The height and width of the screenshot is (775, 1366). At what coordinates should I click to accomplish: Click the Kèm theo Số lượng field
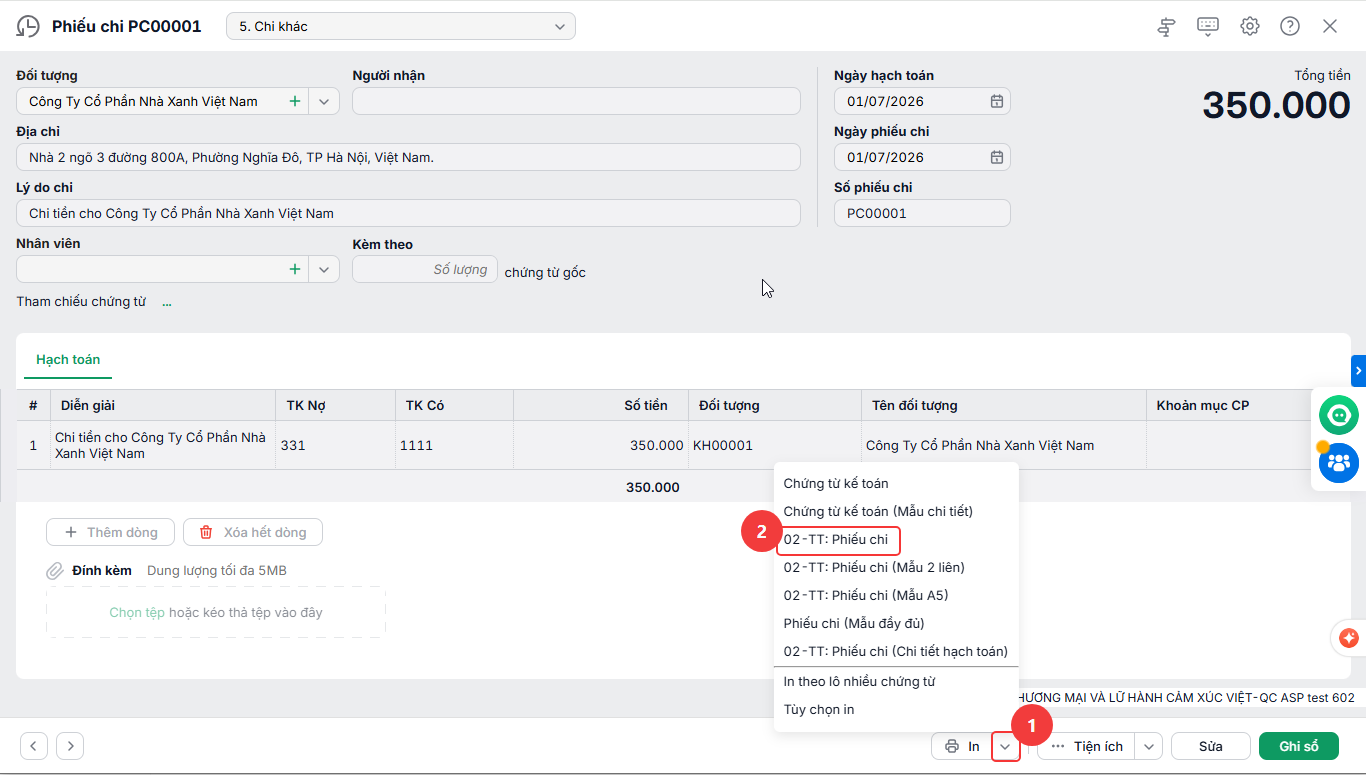point(425,269)
